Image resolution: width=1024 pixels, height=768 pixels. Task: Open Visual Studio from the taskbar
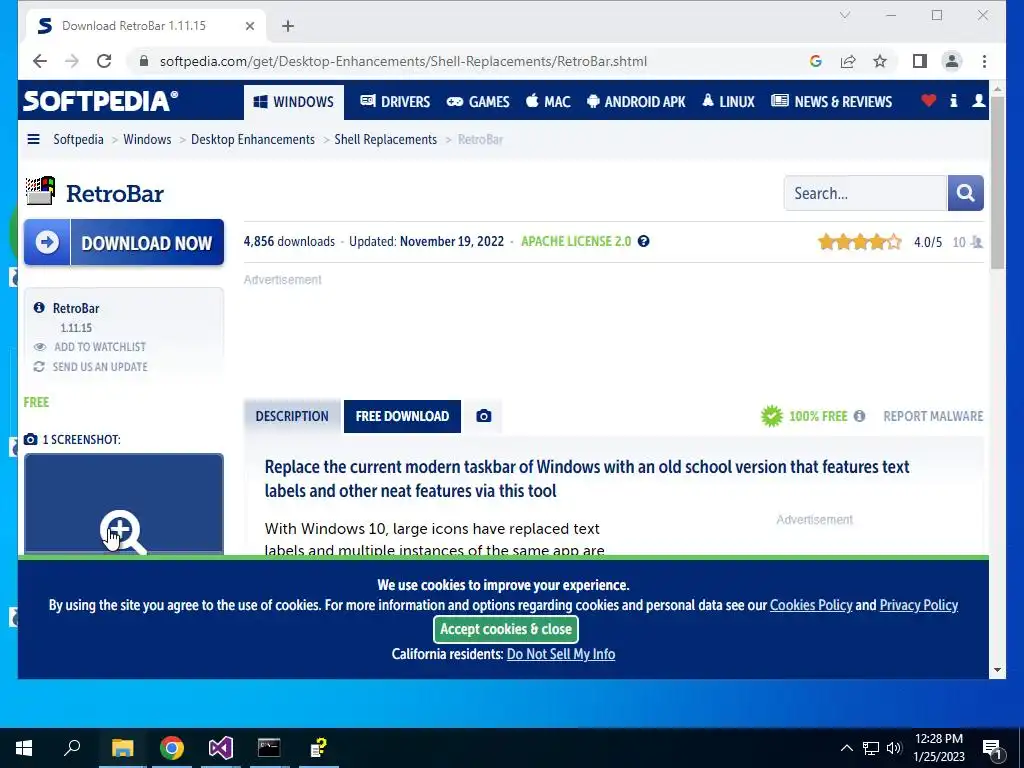tap(221, 748)
